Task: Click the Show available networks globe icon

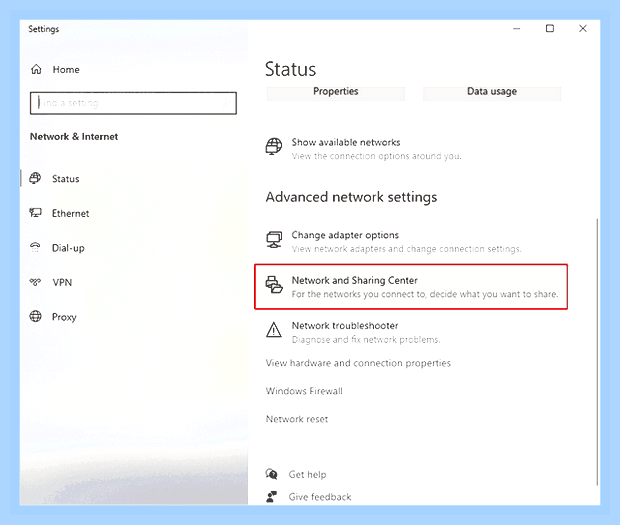Action: (274, 146)
